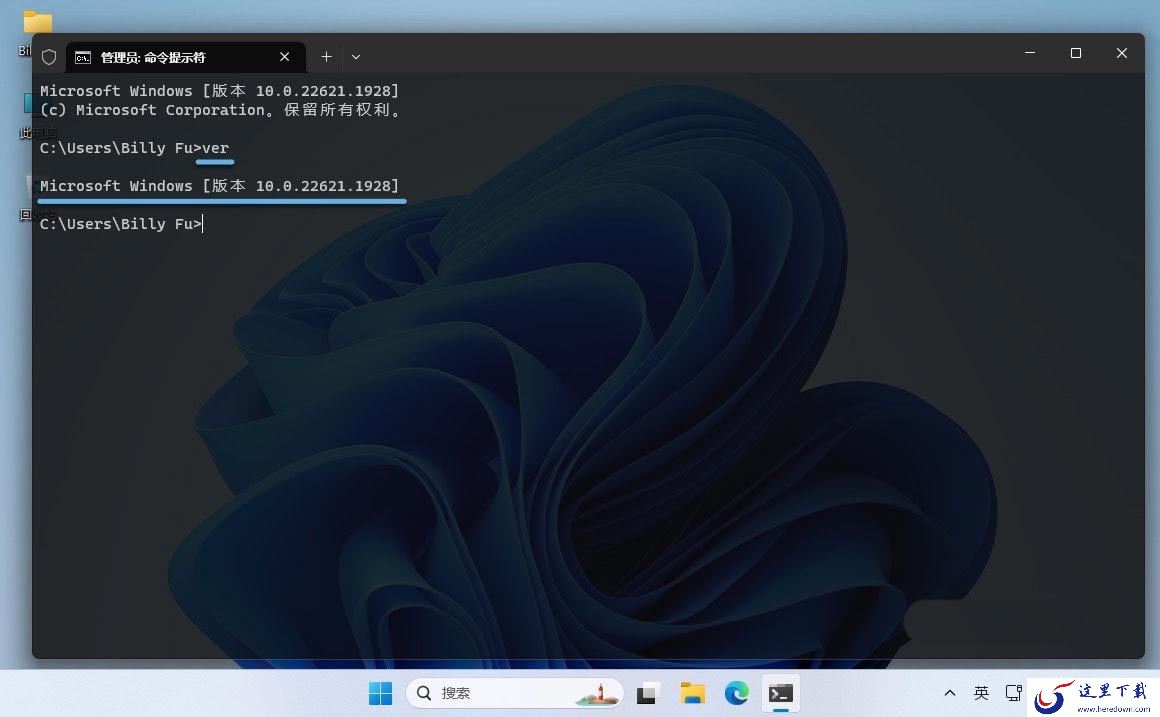The image size is (1160, 717).
Task: Click the Terminal icon on the taskbar
Action: coord(781,693)
